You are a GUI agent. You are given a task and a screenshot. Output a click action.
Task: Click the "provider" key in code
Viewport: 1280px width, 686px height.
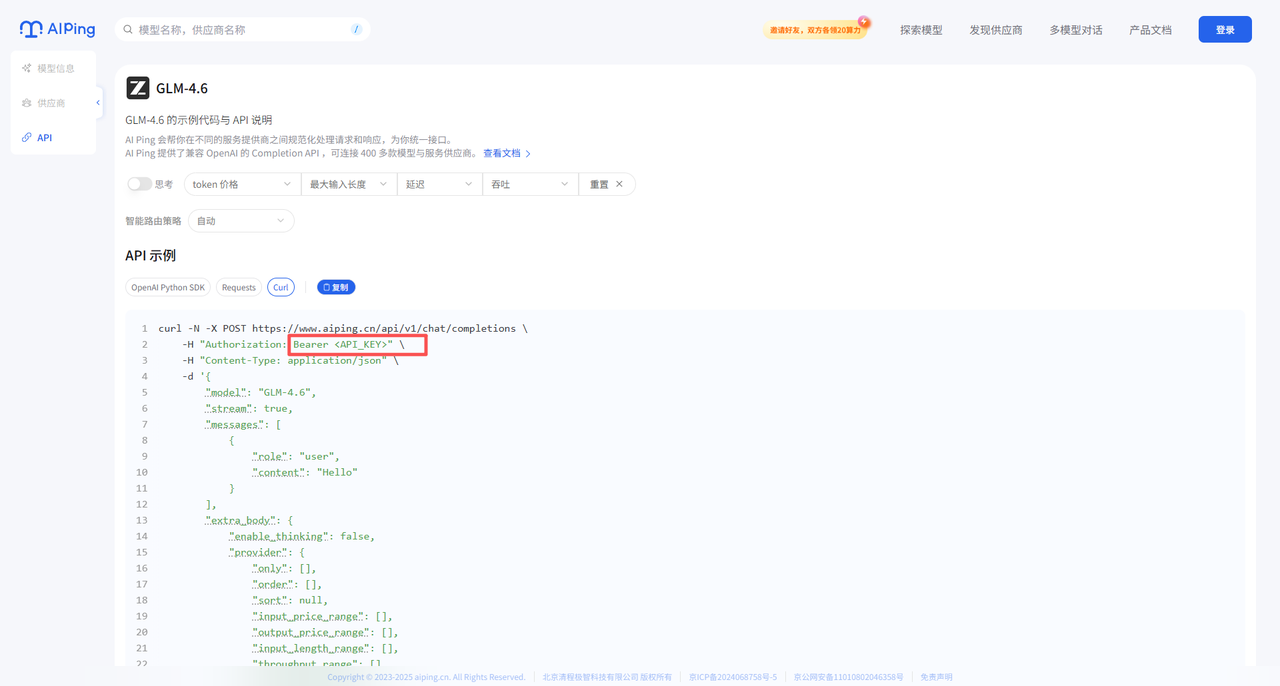(257, 552)
